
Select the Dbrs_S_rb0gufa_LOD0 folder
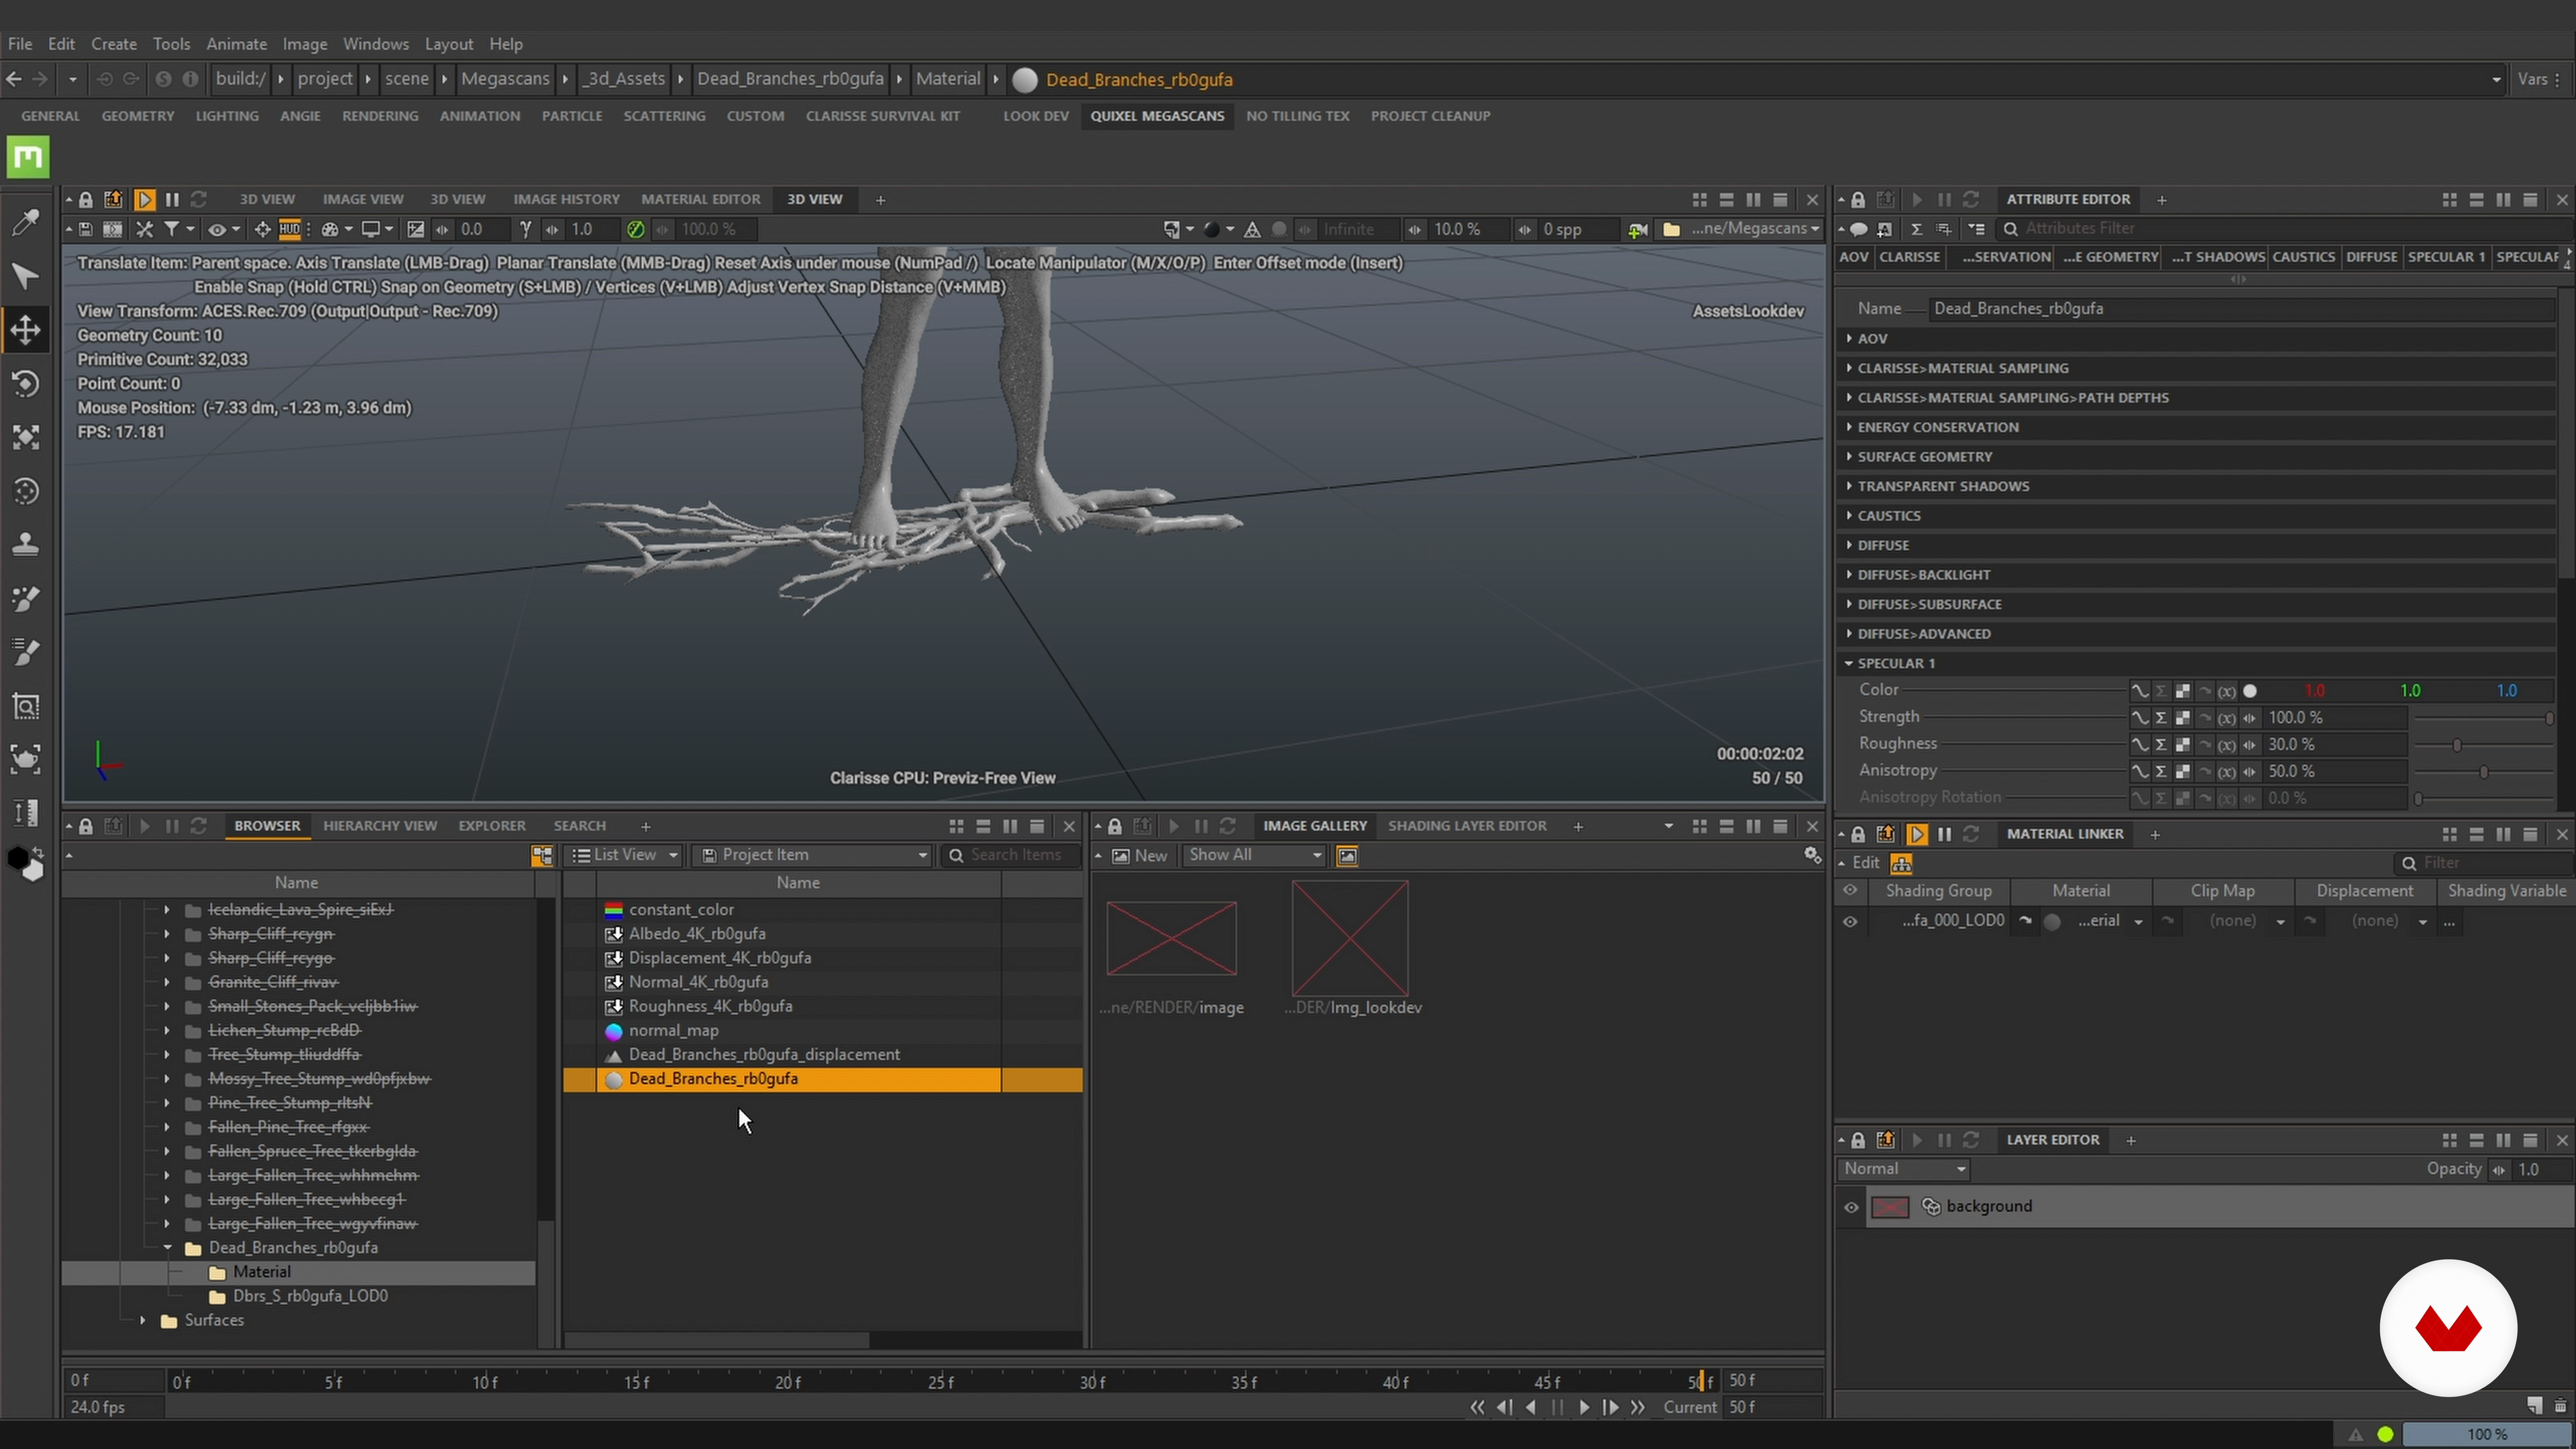310,1296
